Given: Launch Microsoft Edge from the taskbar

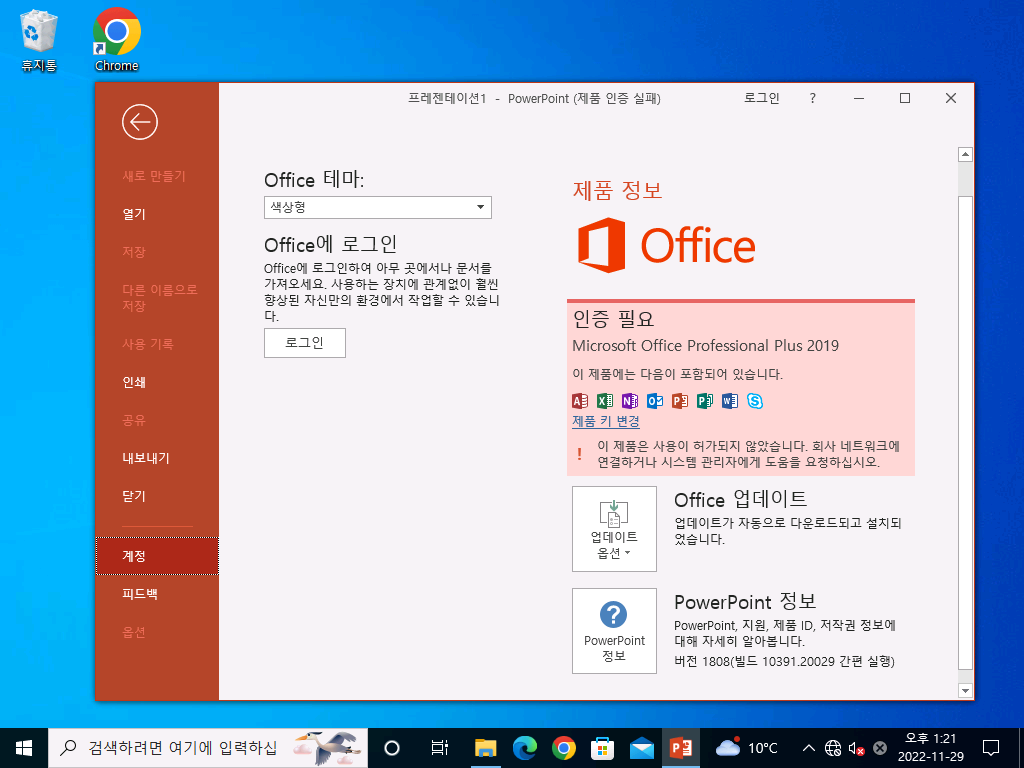Looking at the screenshot, I should tap(524, 748).
